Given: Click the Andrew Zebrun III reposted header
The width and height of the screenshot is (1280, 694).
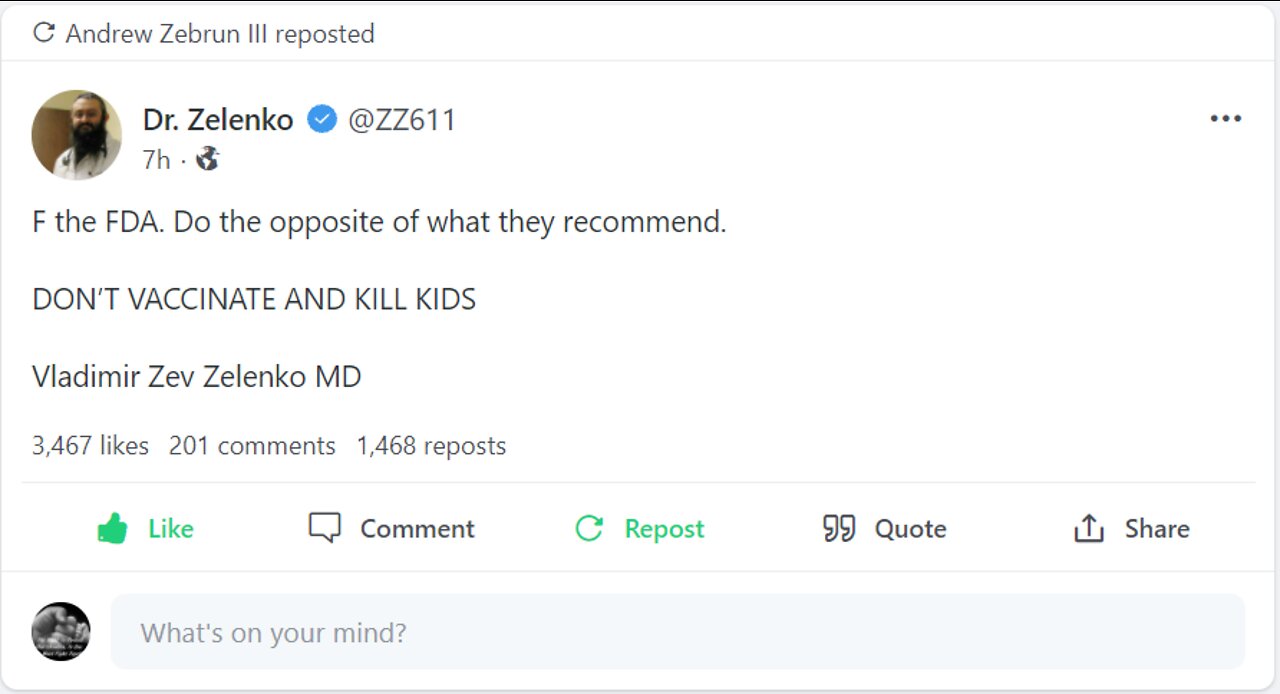Looking at the screenshot, I should [204, 33].
